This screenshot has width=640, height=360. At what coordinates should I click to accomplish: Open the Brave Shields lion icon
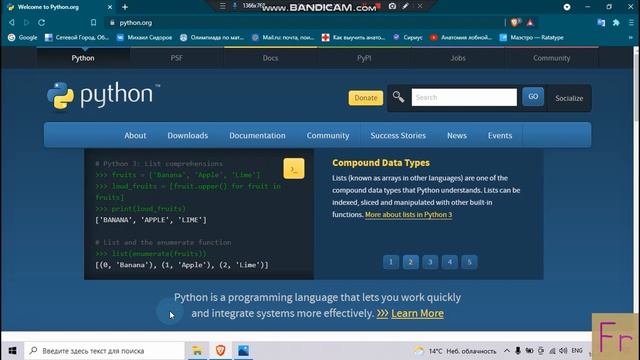515,22
